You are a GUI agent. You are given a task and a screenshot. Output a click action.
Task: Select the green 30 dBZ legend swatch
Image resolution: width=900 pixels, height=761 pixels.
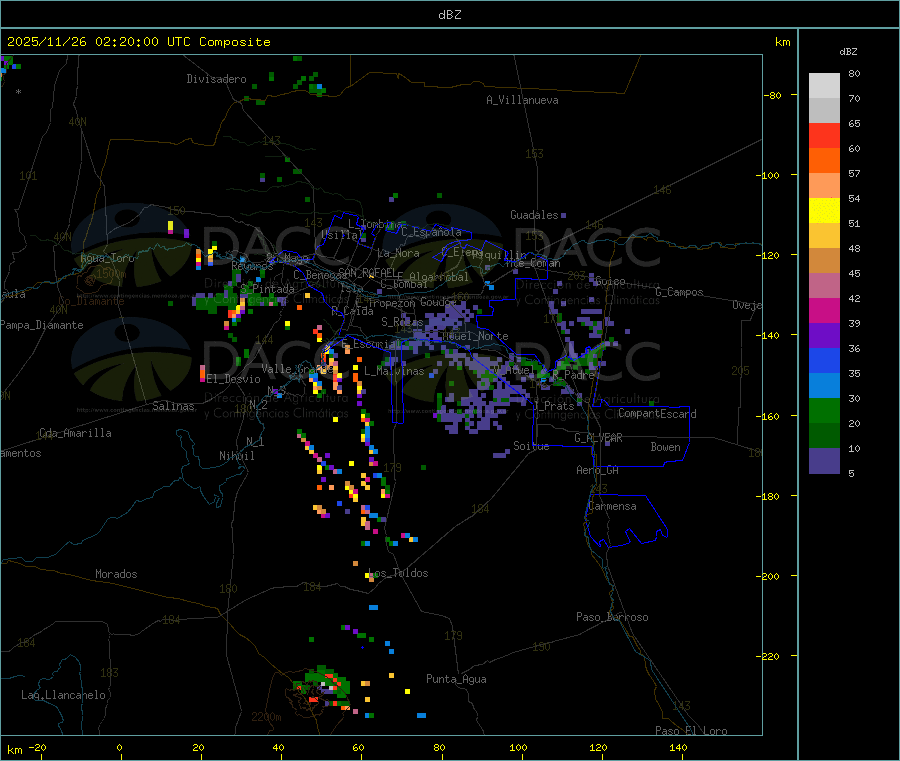tap(824, 410)
